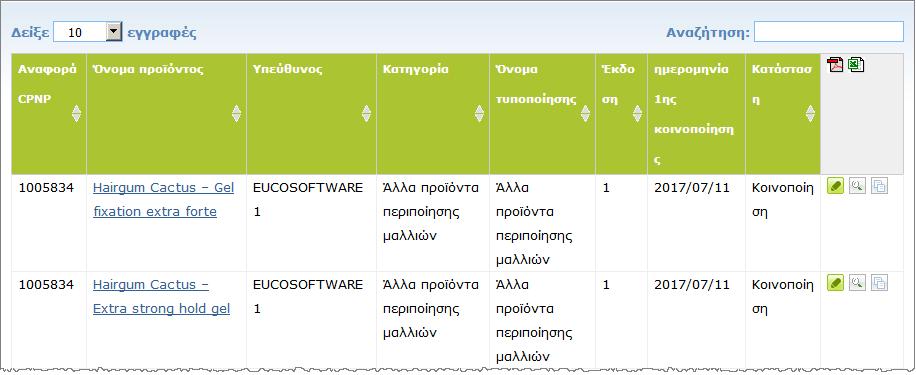Edit the Gel fixation extra forte notification
Screen dimensions: 916x375
coord(836,186)
